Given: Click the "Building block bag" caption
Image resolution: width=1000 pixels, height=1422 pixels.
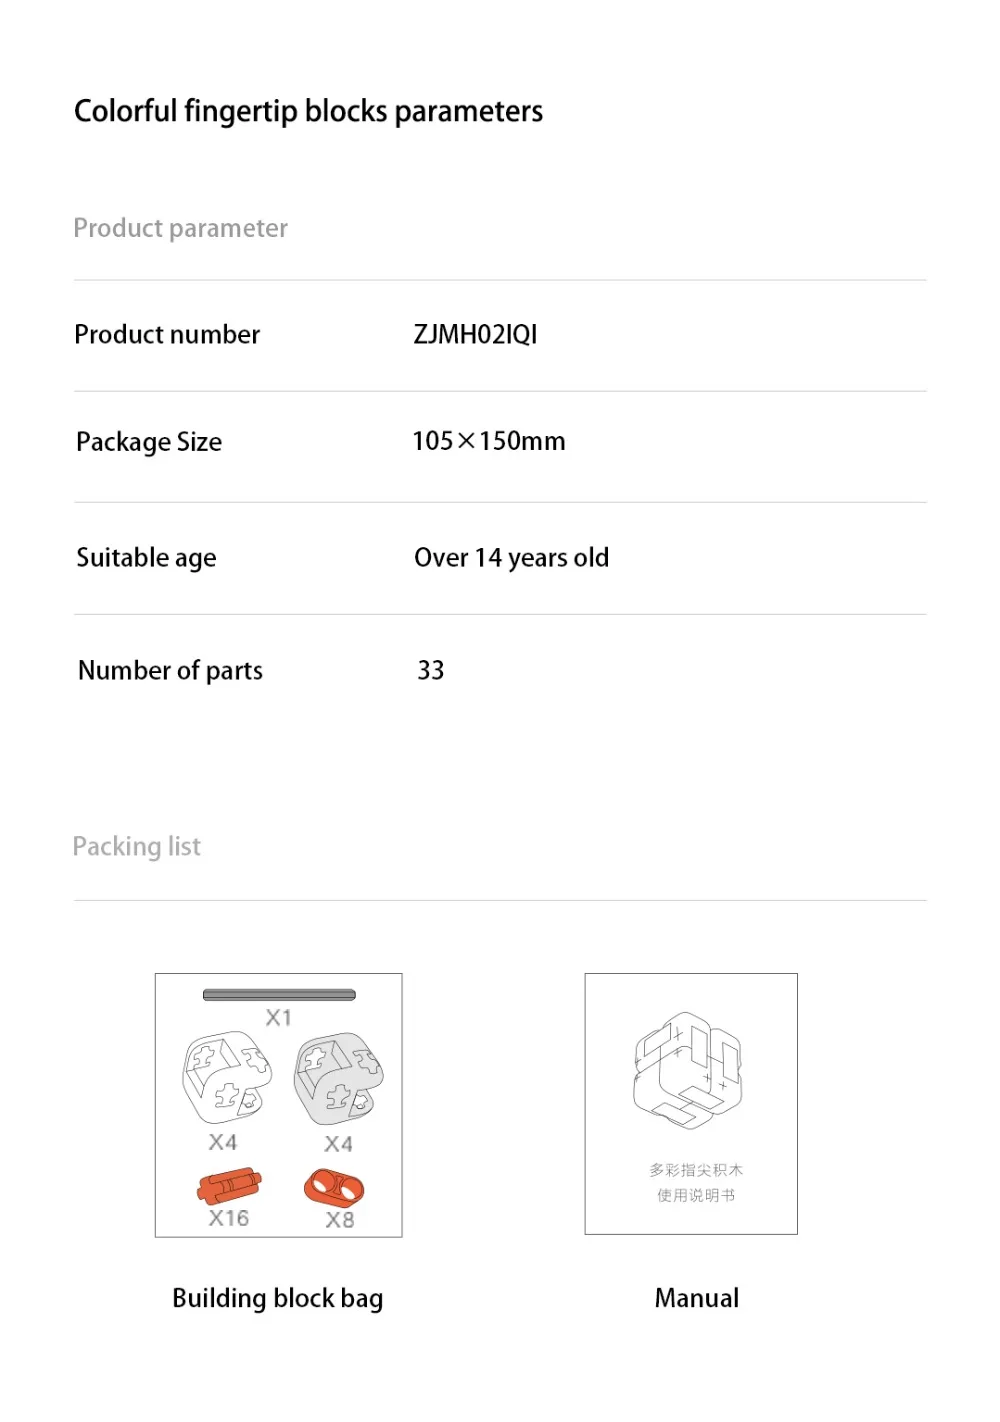Looking at the screenshot, I should click(x=278, y=1298).
